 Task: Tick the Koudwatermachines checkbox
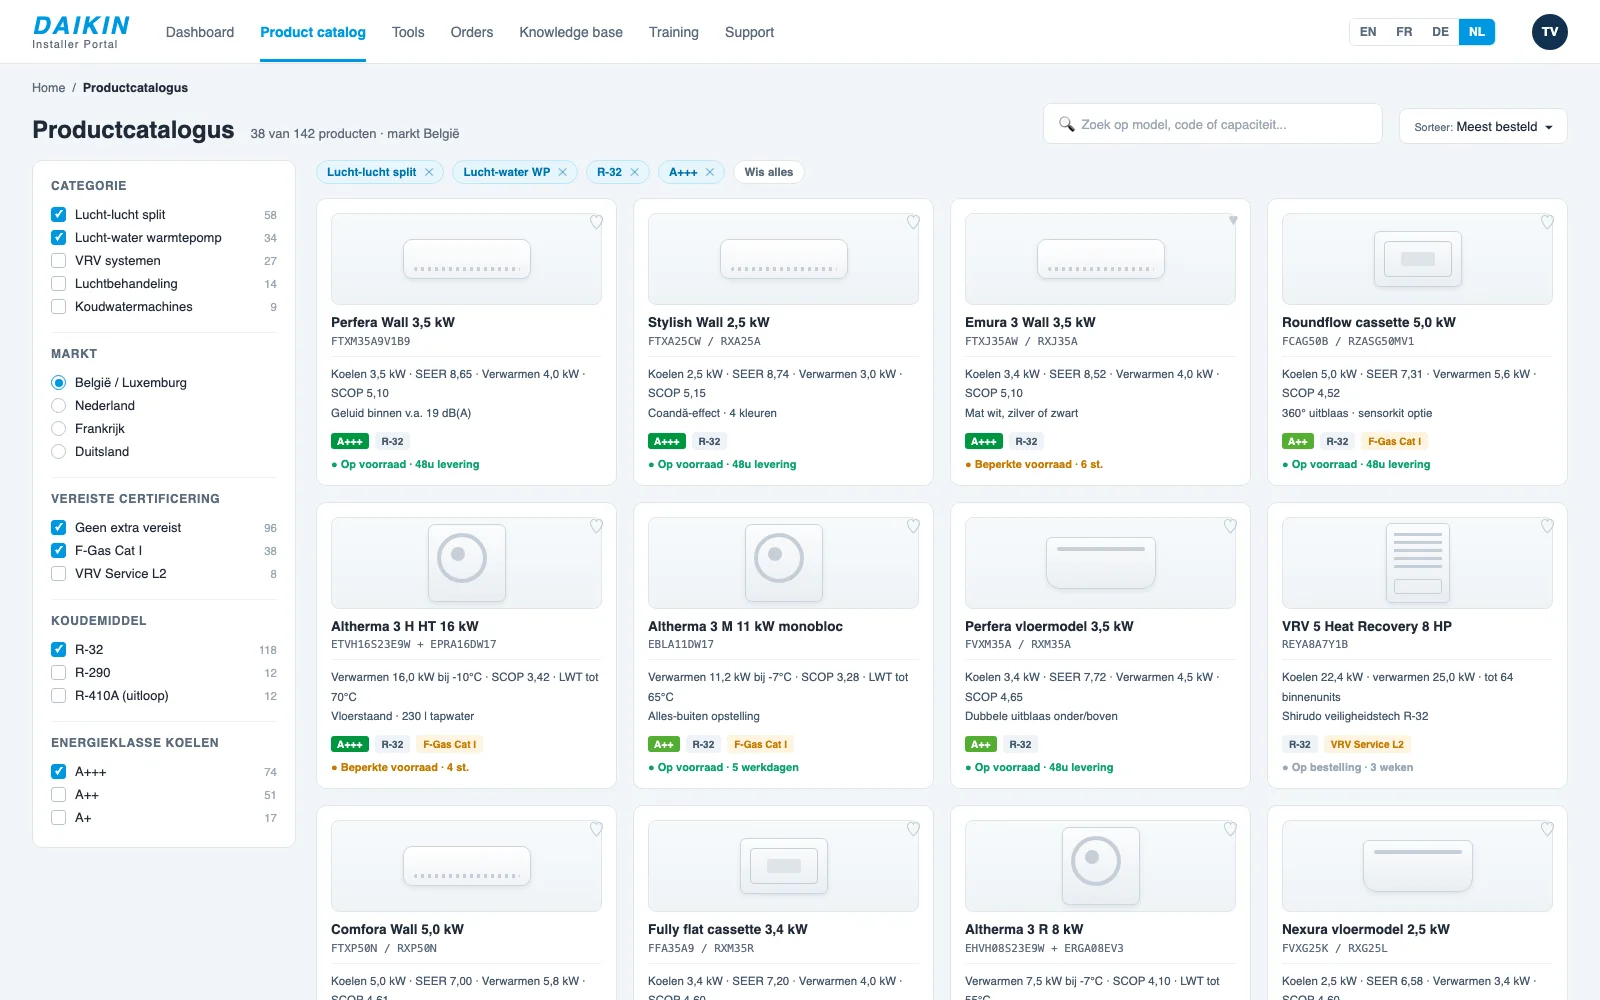[x=58, y=306]
